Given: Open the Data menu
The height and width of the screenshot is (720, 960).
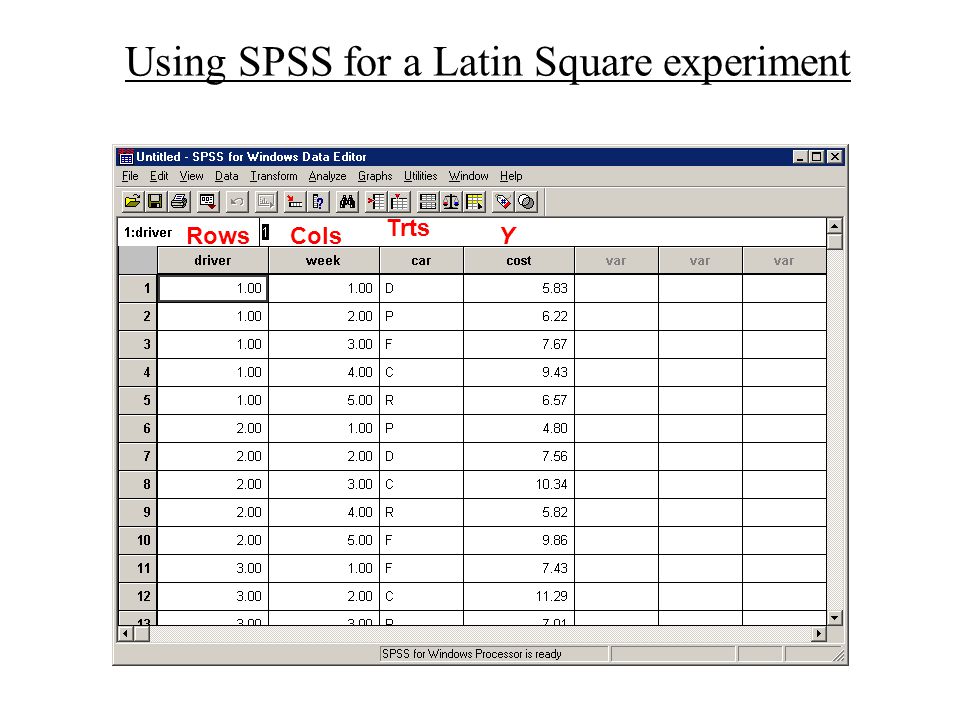Looking at the screenshot, I should (x=227, y=176).
